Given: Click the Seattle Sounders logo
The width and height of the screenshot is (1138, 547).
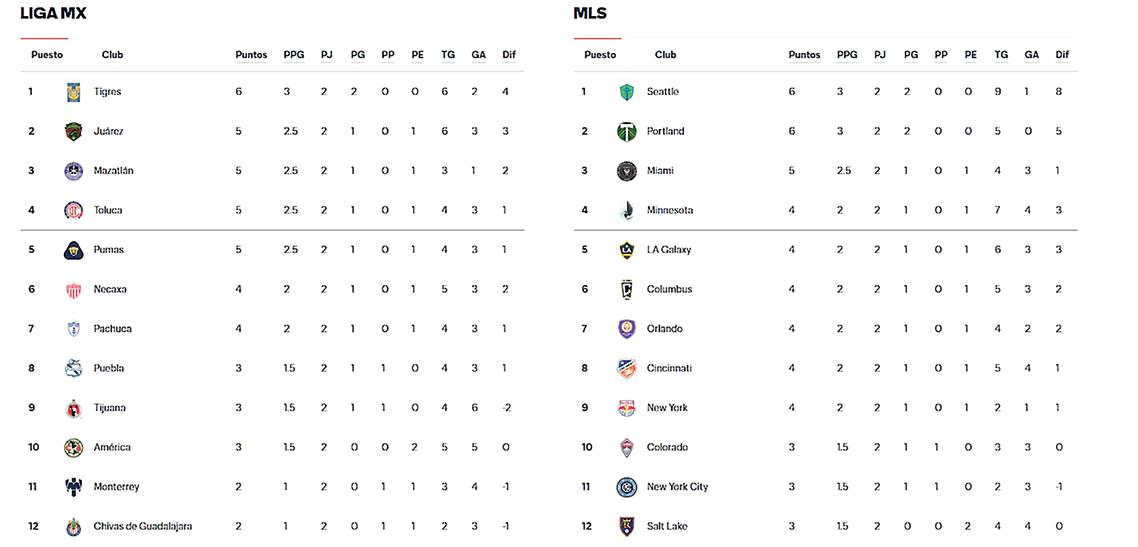Looking at the screenshot, I should click(626, 92).
